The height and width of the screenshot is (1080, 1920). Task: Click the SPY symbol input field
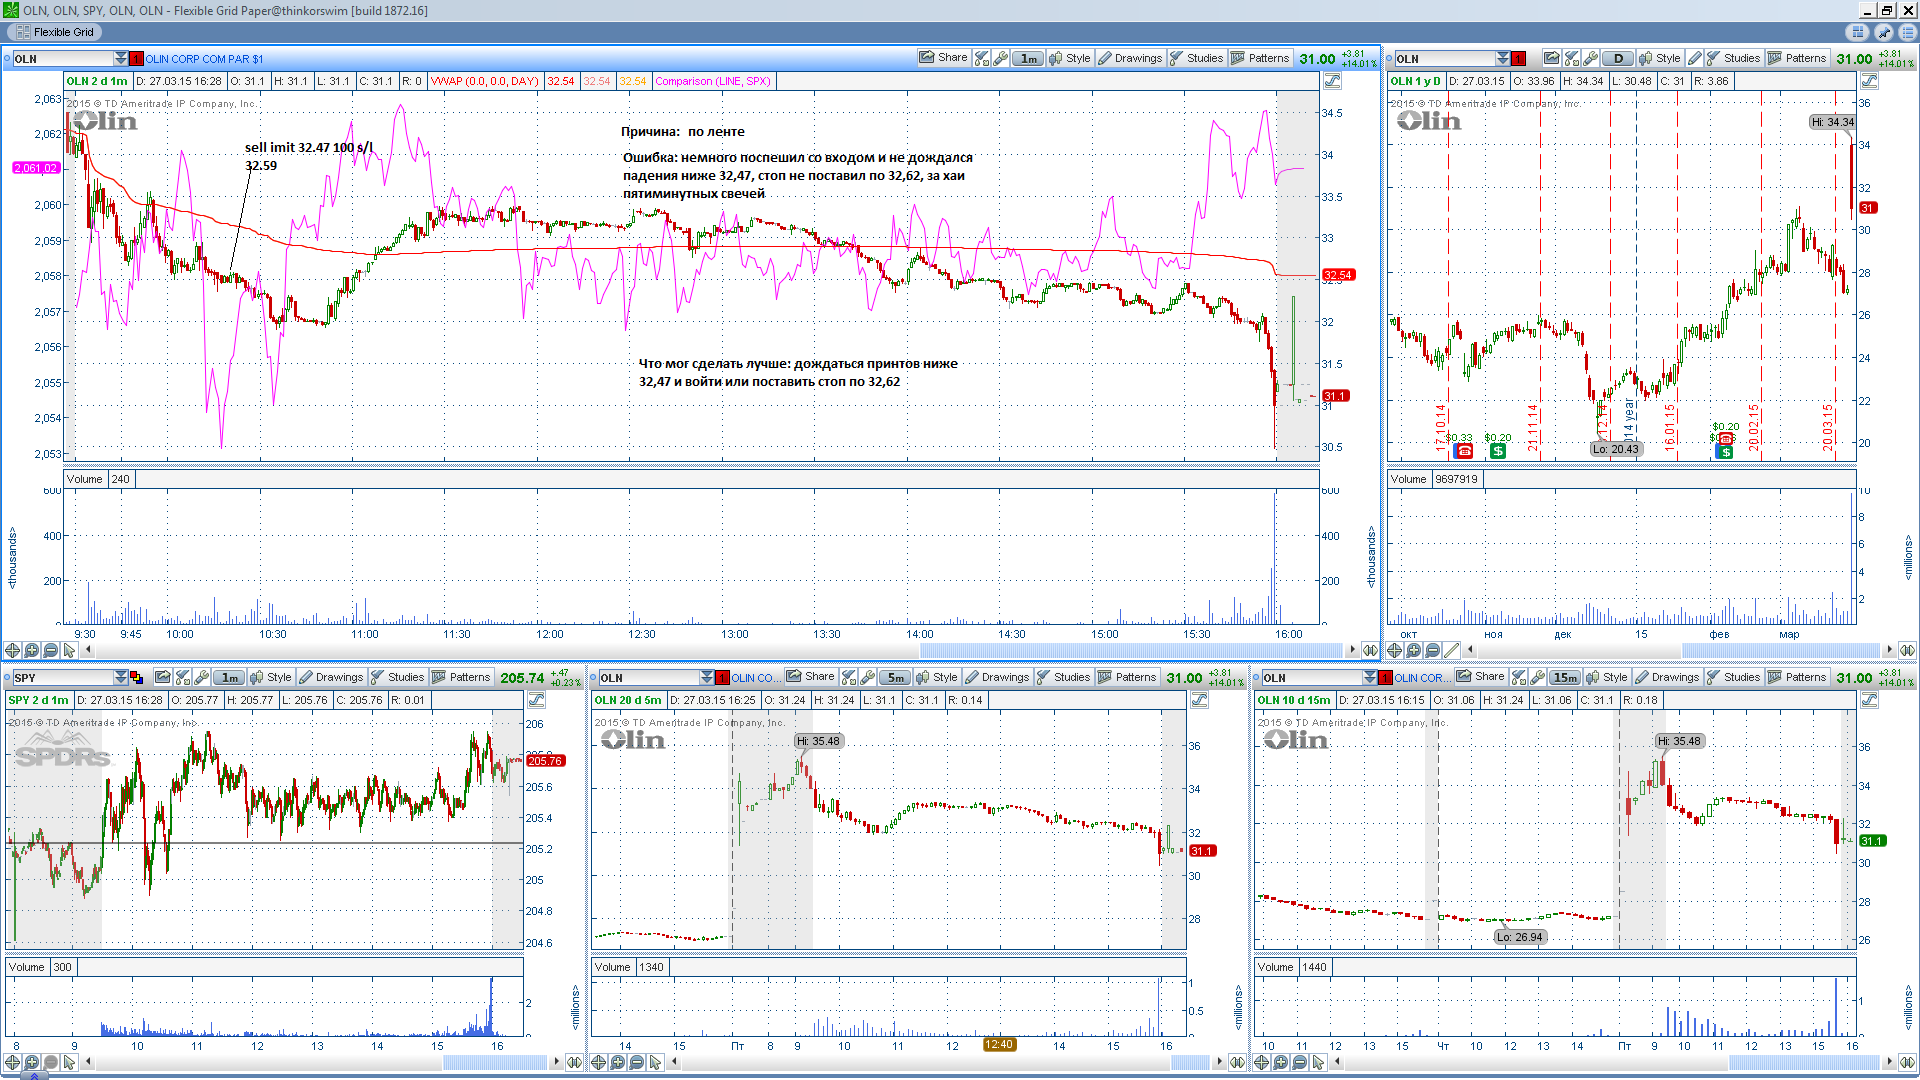pos(63,678)
